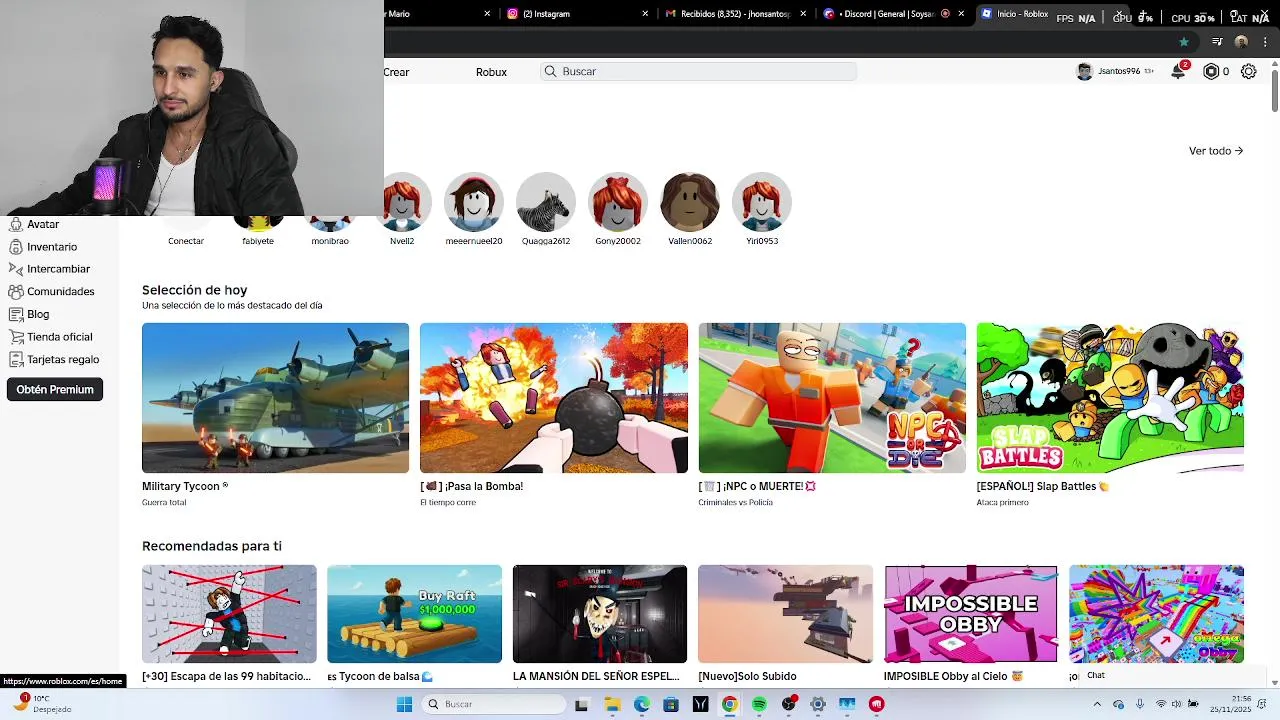Open Microsoft Store from taskbar

(x=671, y=704)
